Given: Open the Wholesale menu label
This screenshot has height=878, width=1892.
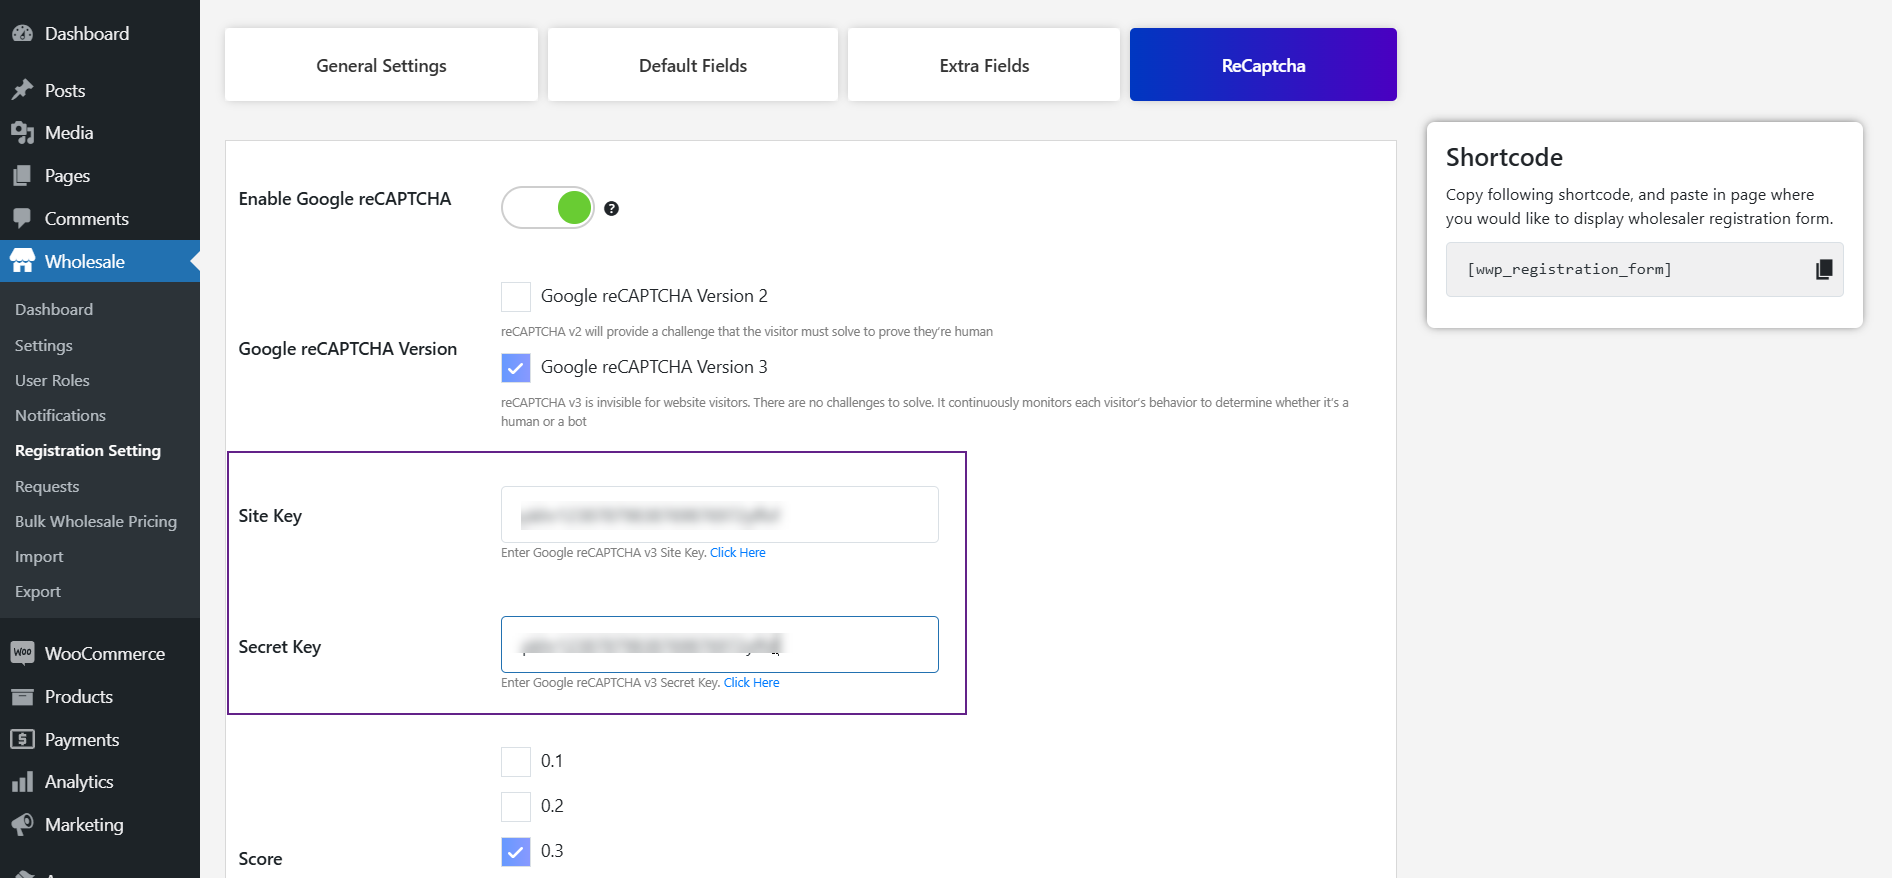Looking at the screenshot, I should click(x=85, y=261).
